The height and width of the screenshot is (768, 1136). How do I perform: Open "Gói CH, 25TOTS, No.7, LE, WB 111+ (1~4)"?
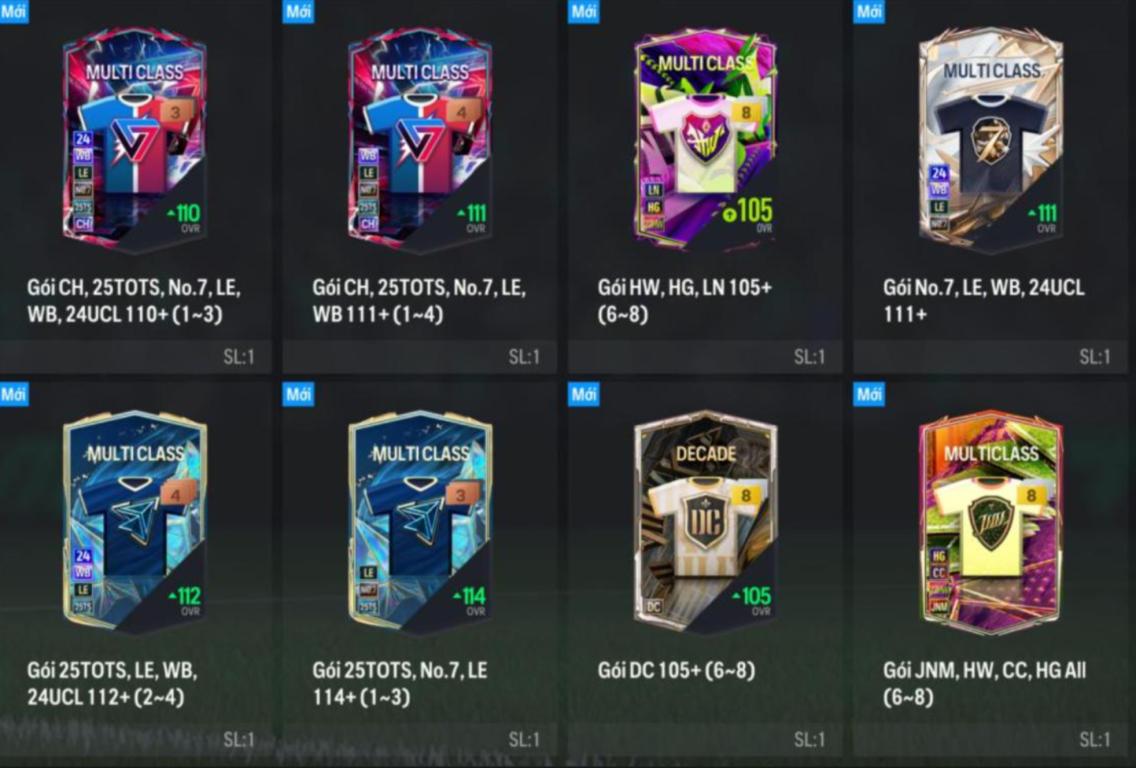coord(419,301)
